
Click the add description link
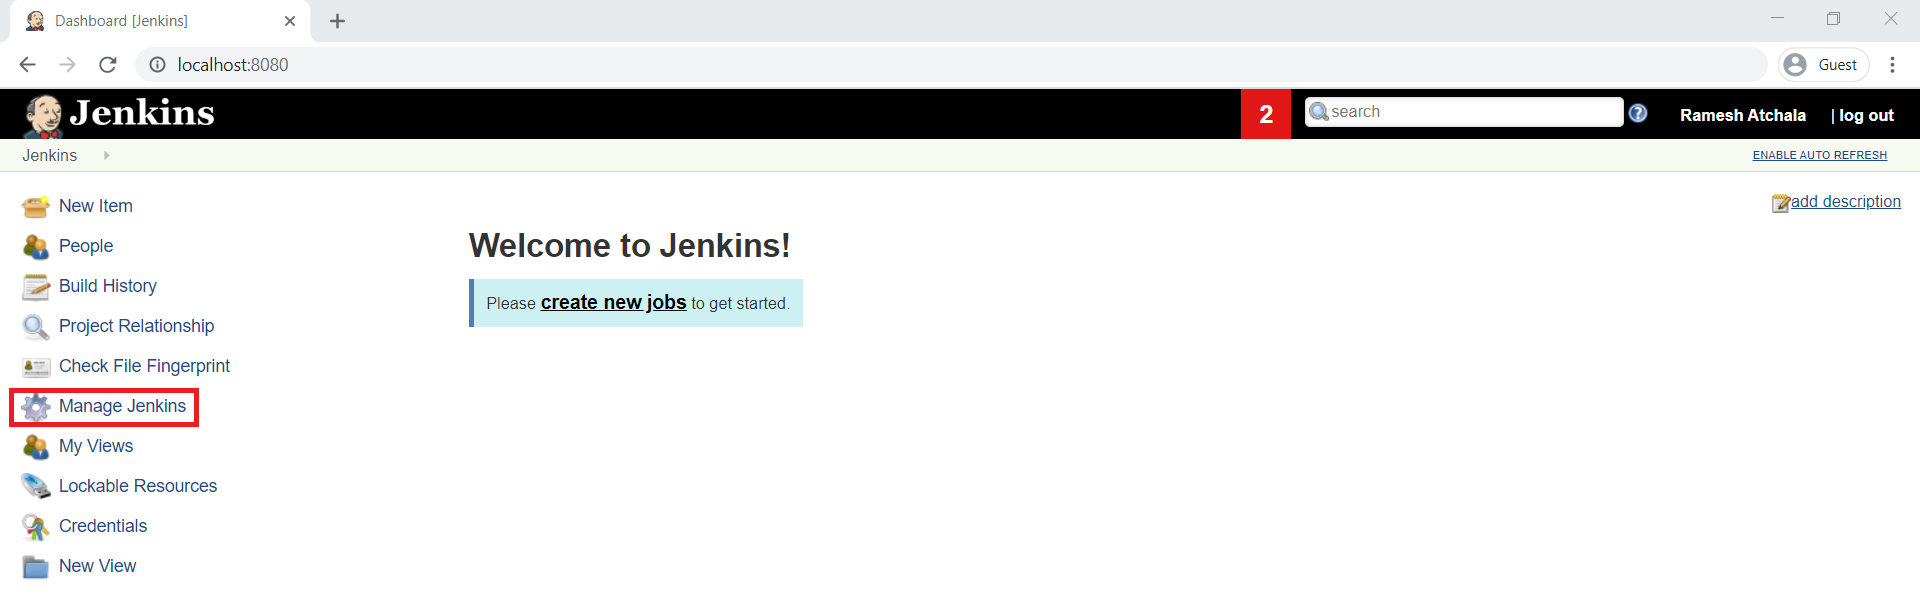[1846, 202]
